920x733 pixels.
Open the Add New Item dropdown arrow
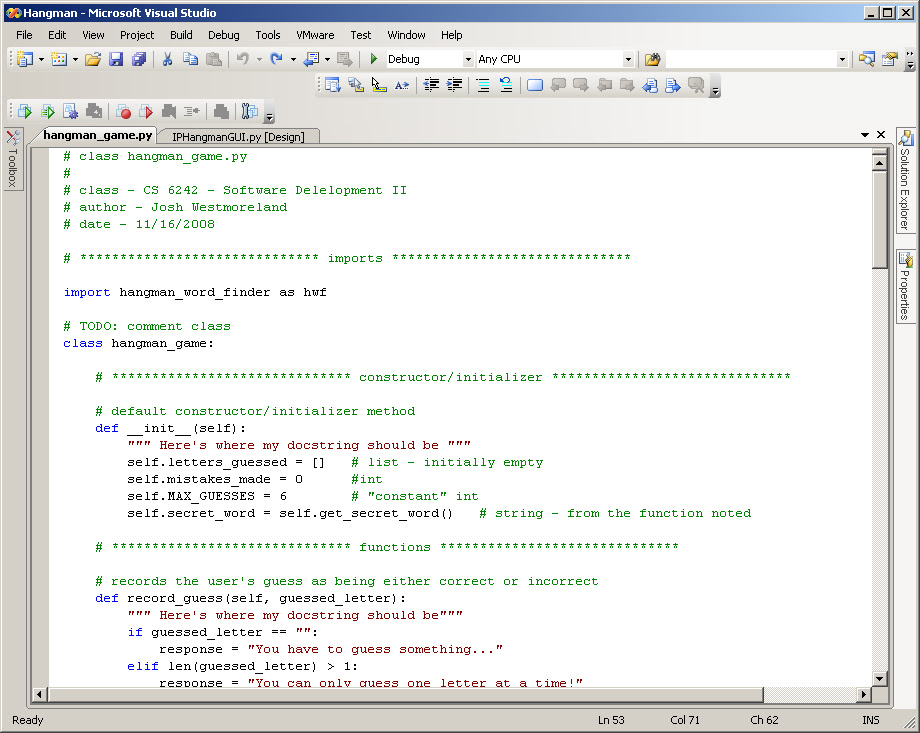pyautogui.click(x=75, y=59)
